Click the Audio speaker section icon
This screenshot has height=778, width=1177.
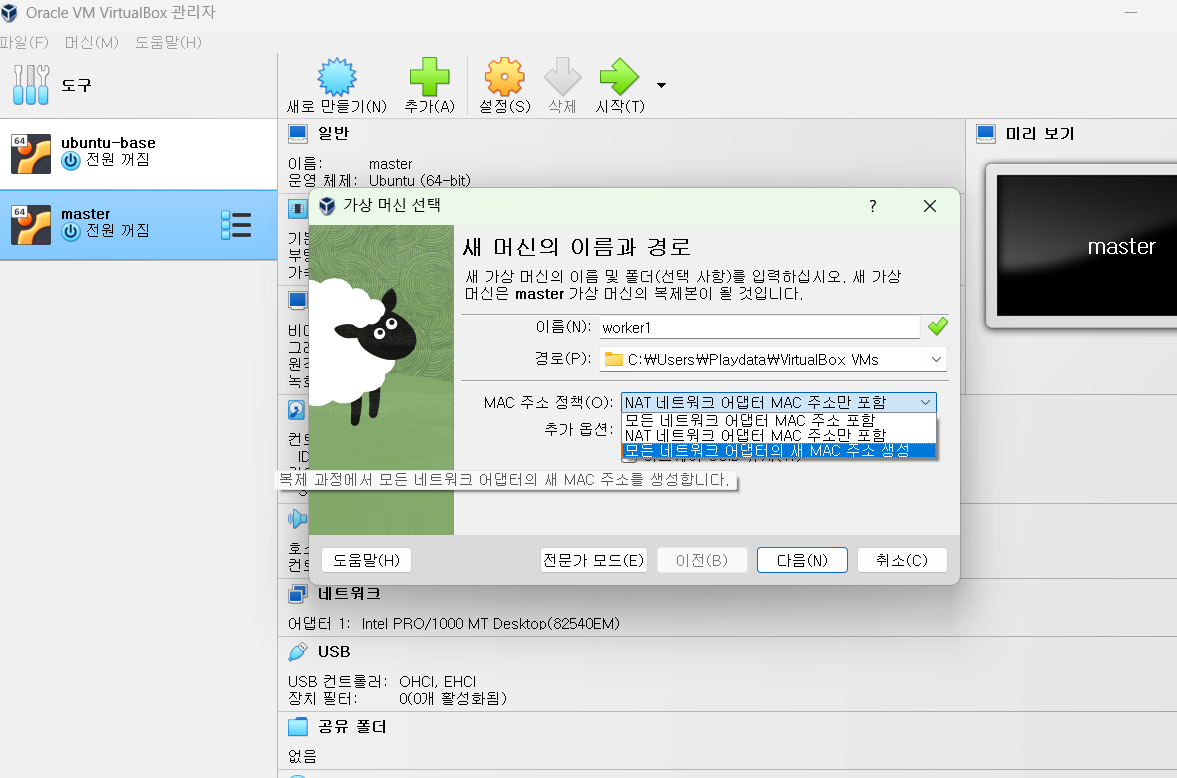click(297, 518)
